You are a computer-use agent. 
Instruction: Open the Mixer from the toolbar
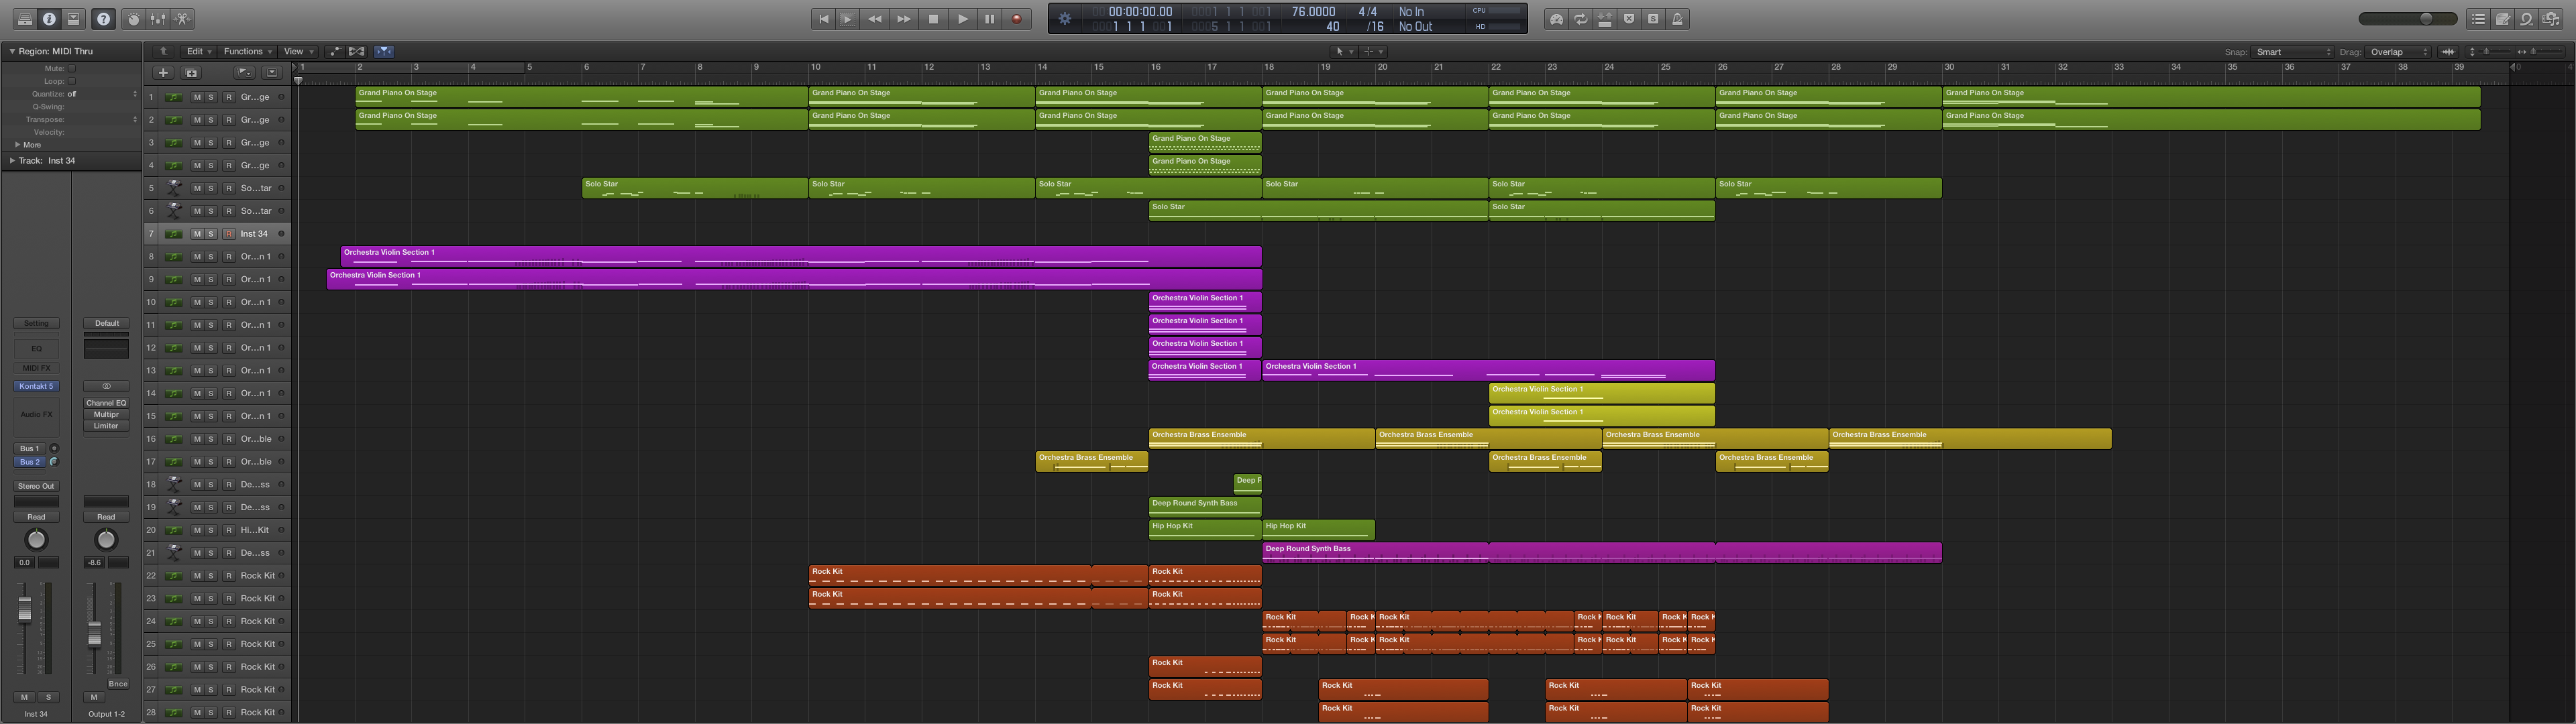tap(158, 19)
